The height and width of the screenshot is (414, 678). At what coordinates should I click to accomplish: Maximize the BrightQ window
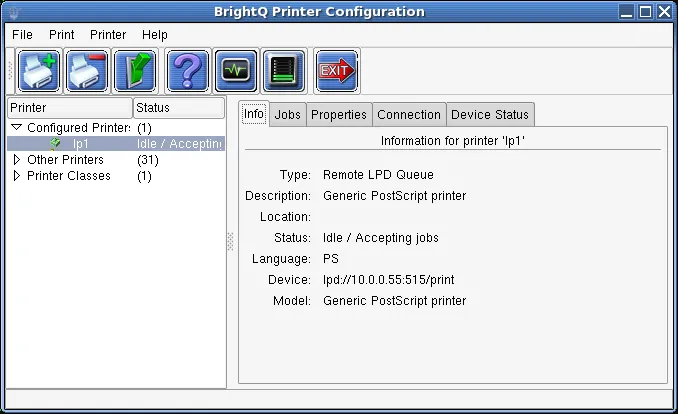645,12
